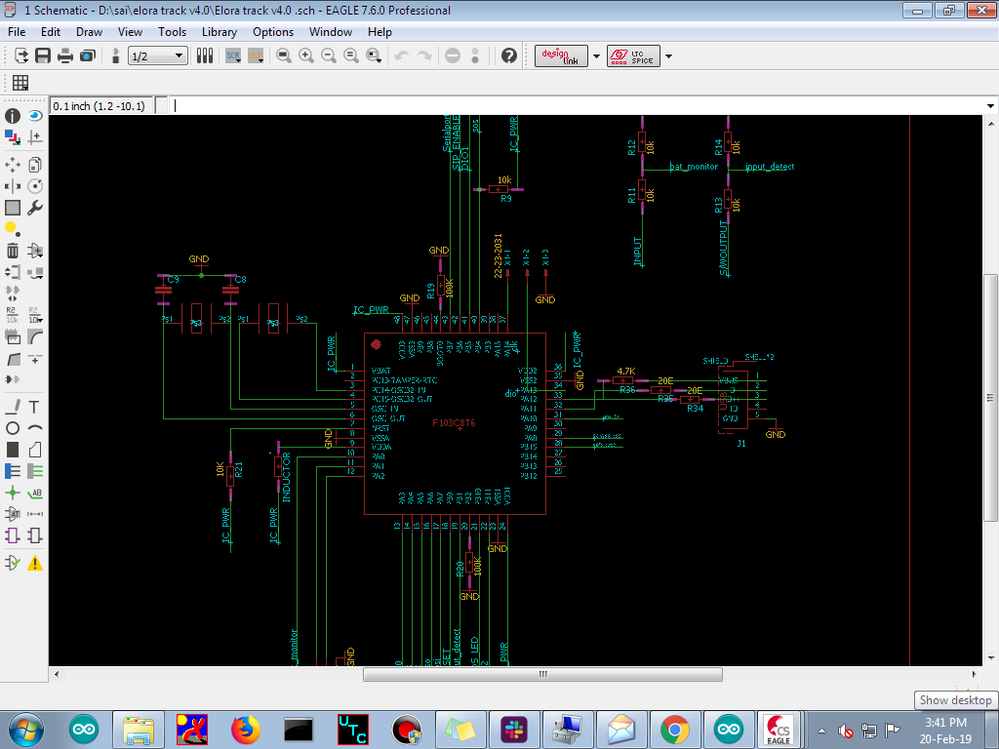
Task: Open the Display layers tool
Action: pyautogui.click(x=12, y=138)
